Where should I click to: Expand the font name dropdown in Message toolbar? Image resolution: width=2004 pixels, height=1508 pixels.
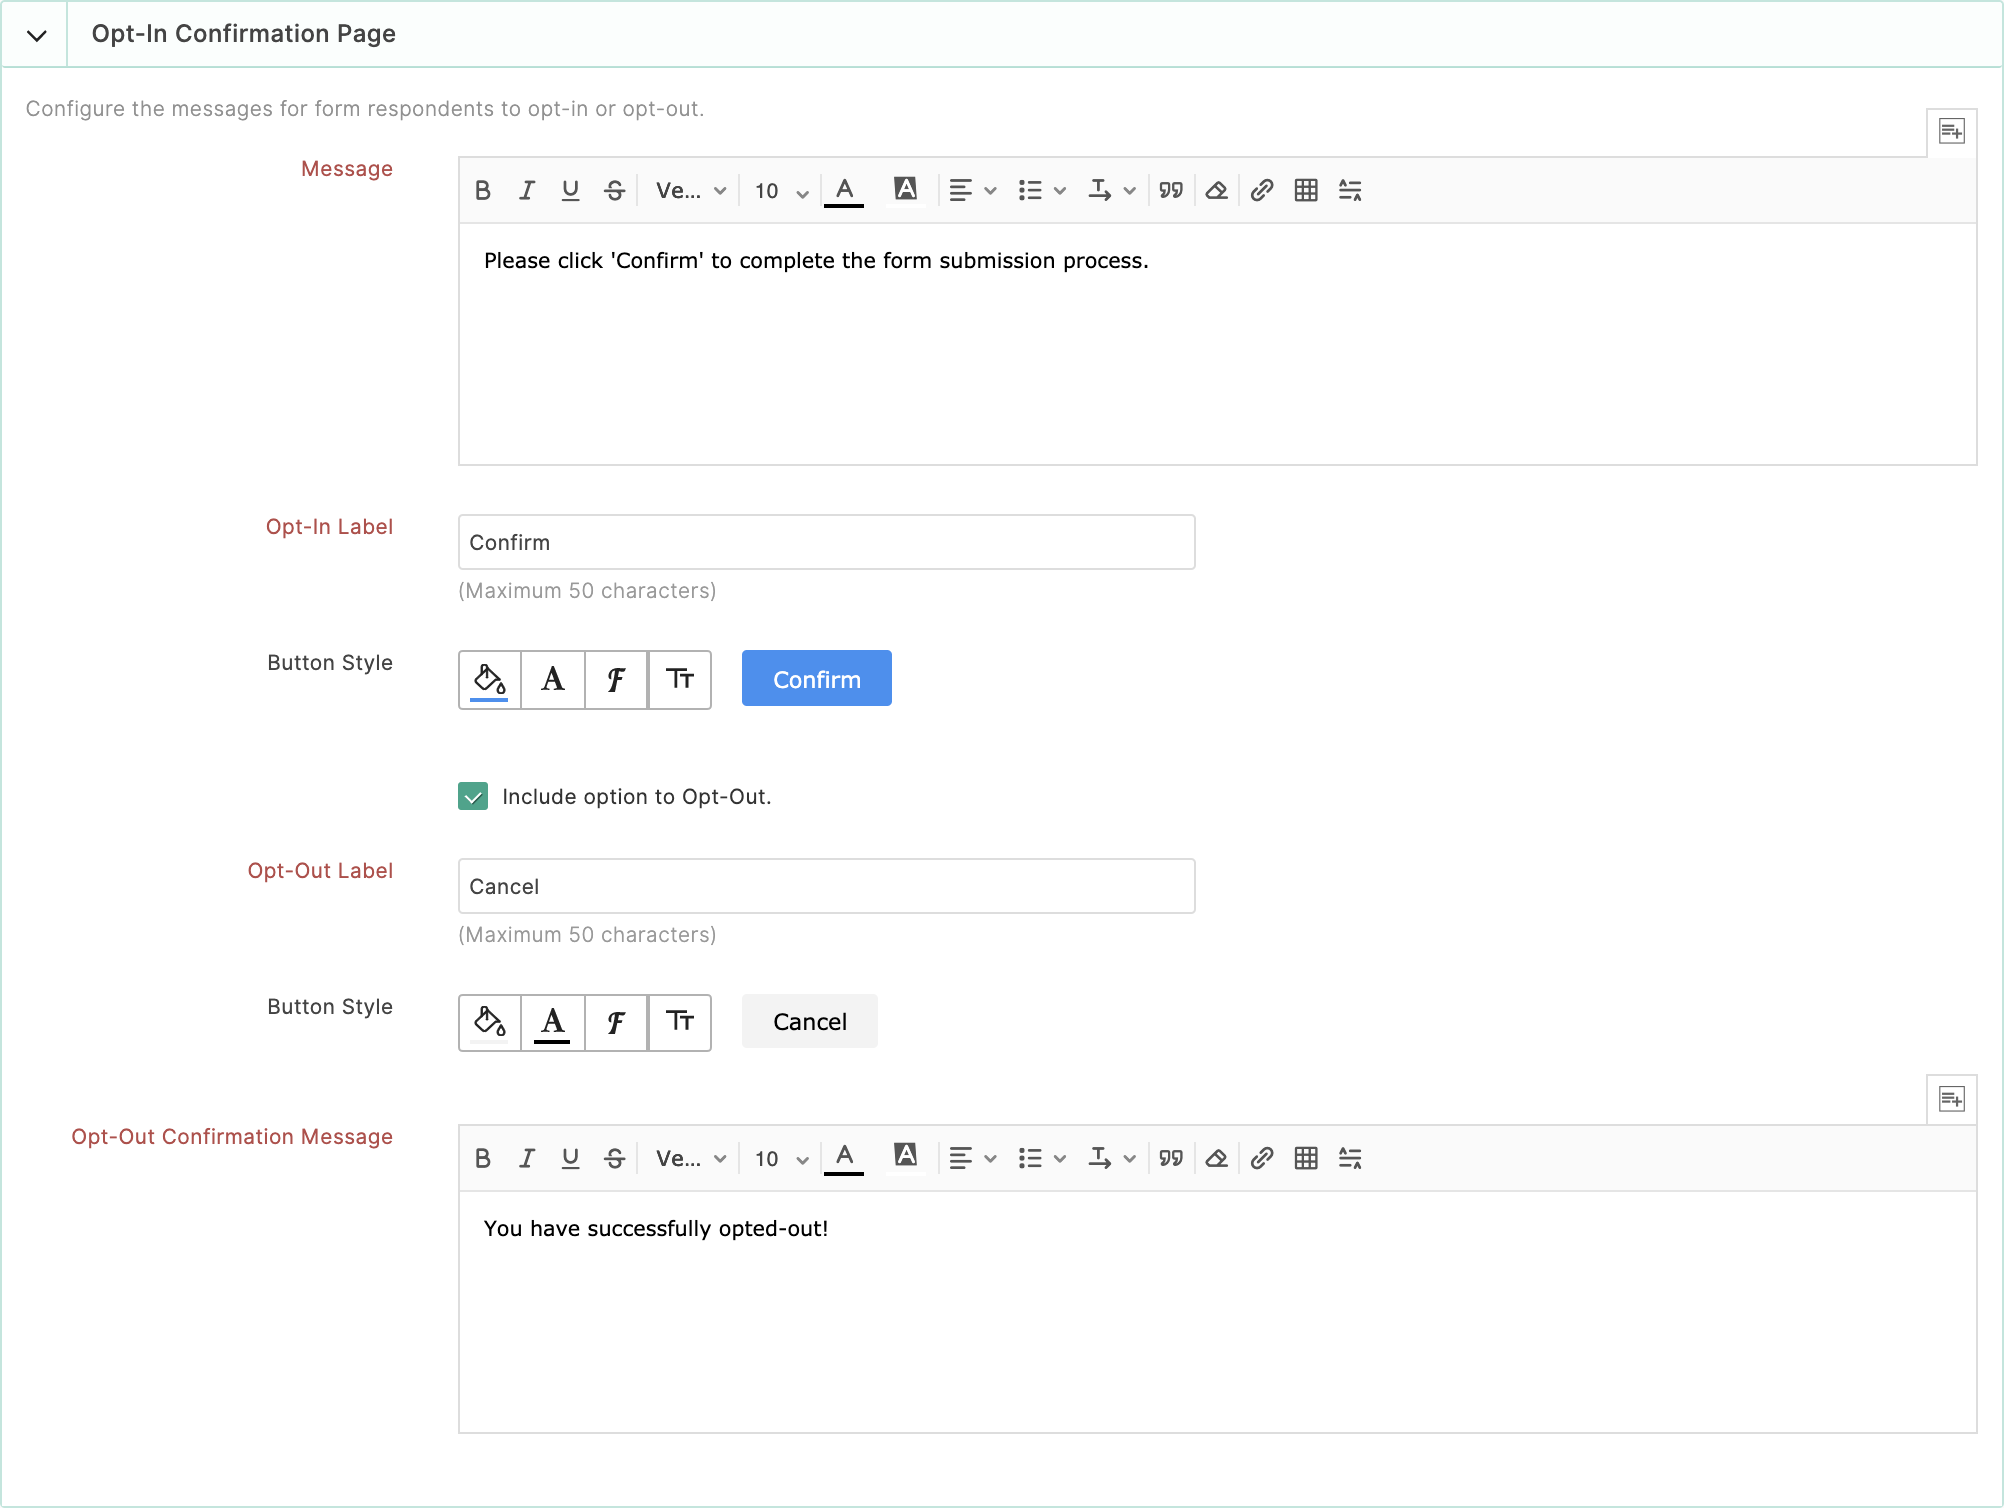[691, 192]
